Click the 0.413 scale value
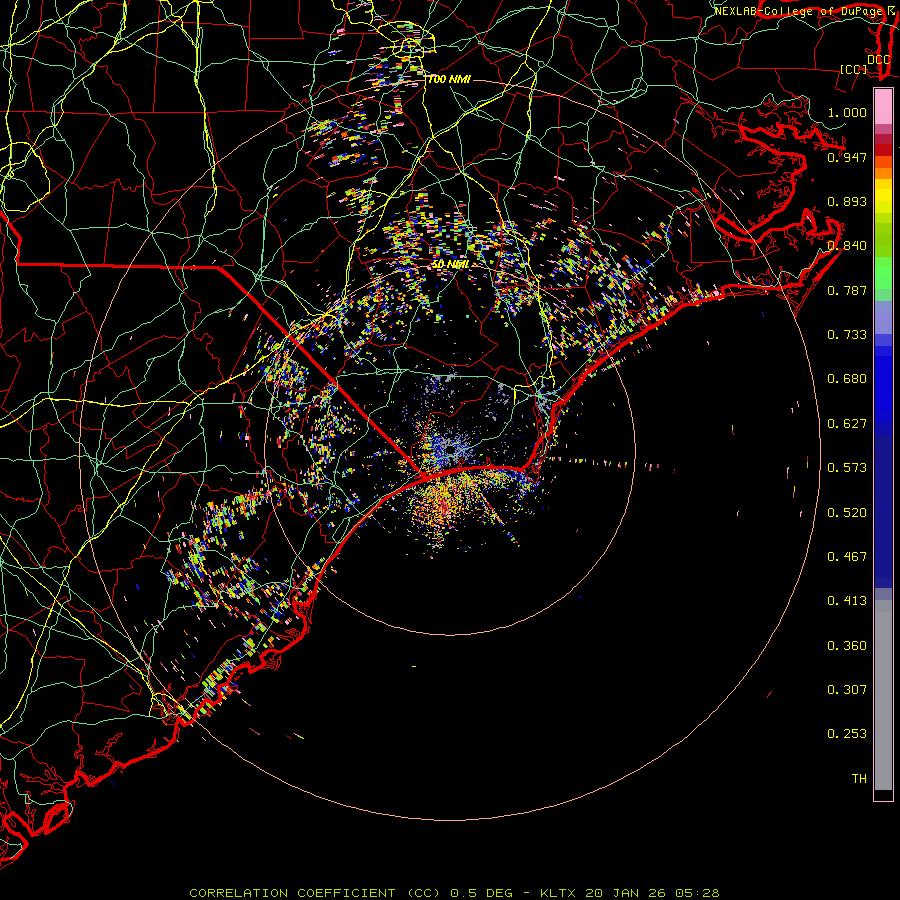Screen dimensions: 900x900 pyautogui.click(x=847, y=601)
